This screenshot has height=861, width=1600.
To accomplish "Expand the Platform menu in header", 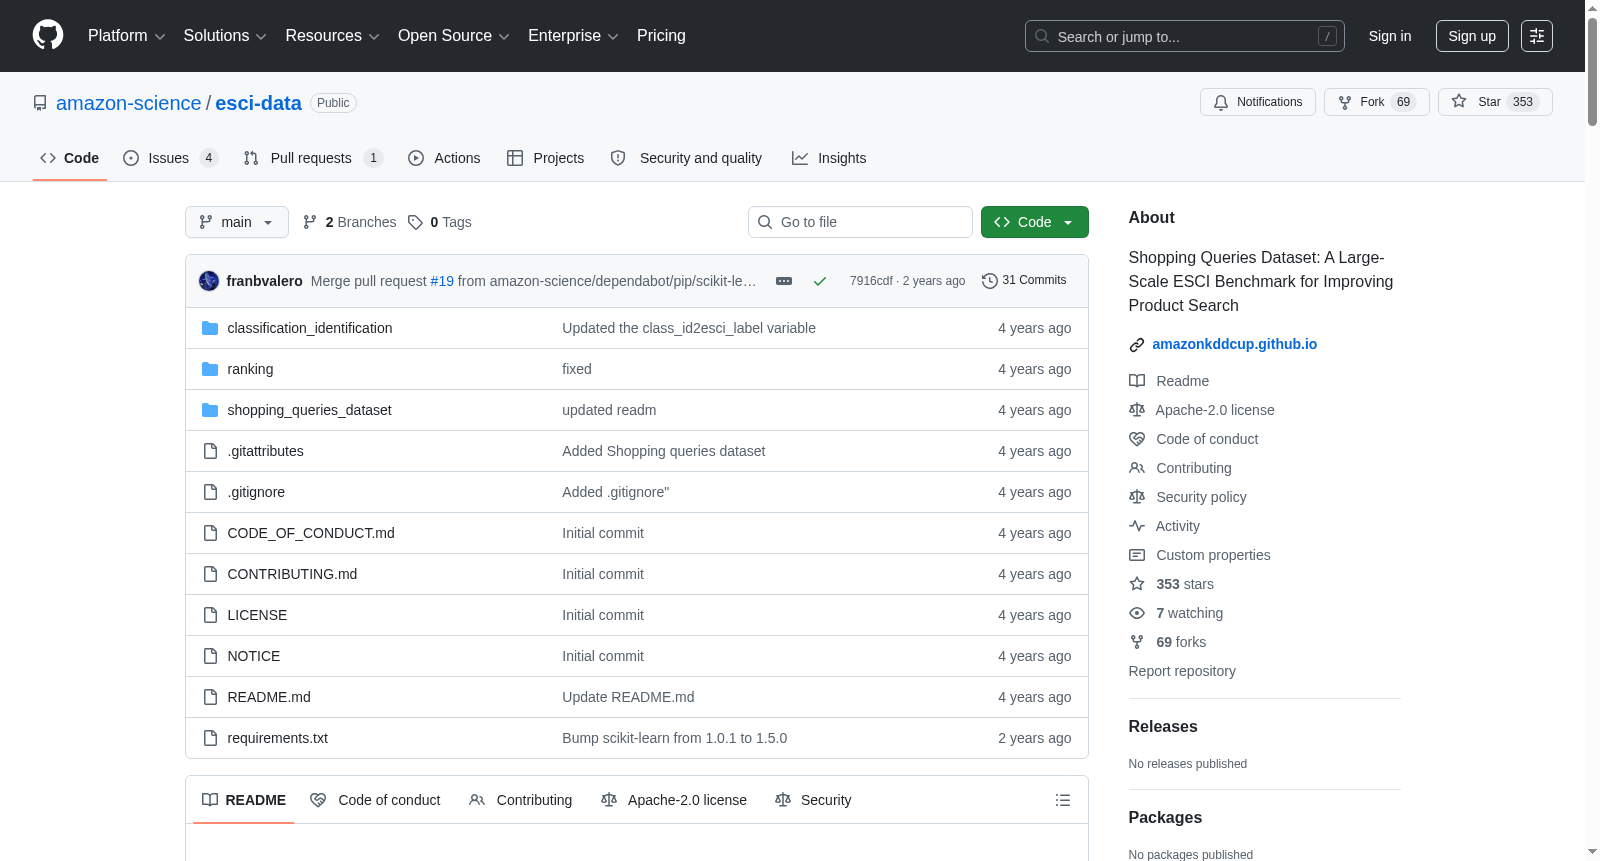I will 126,36.
